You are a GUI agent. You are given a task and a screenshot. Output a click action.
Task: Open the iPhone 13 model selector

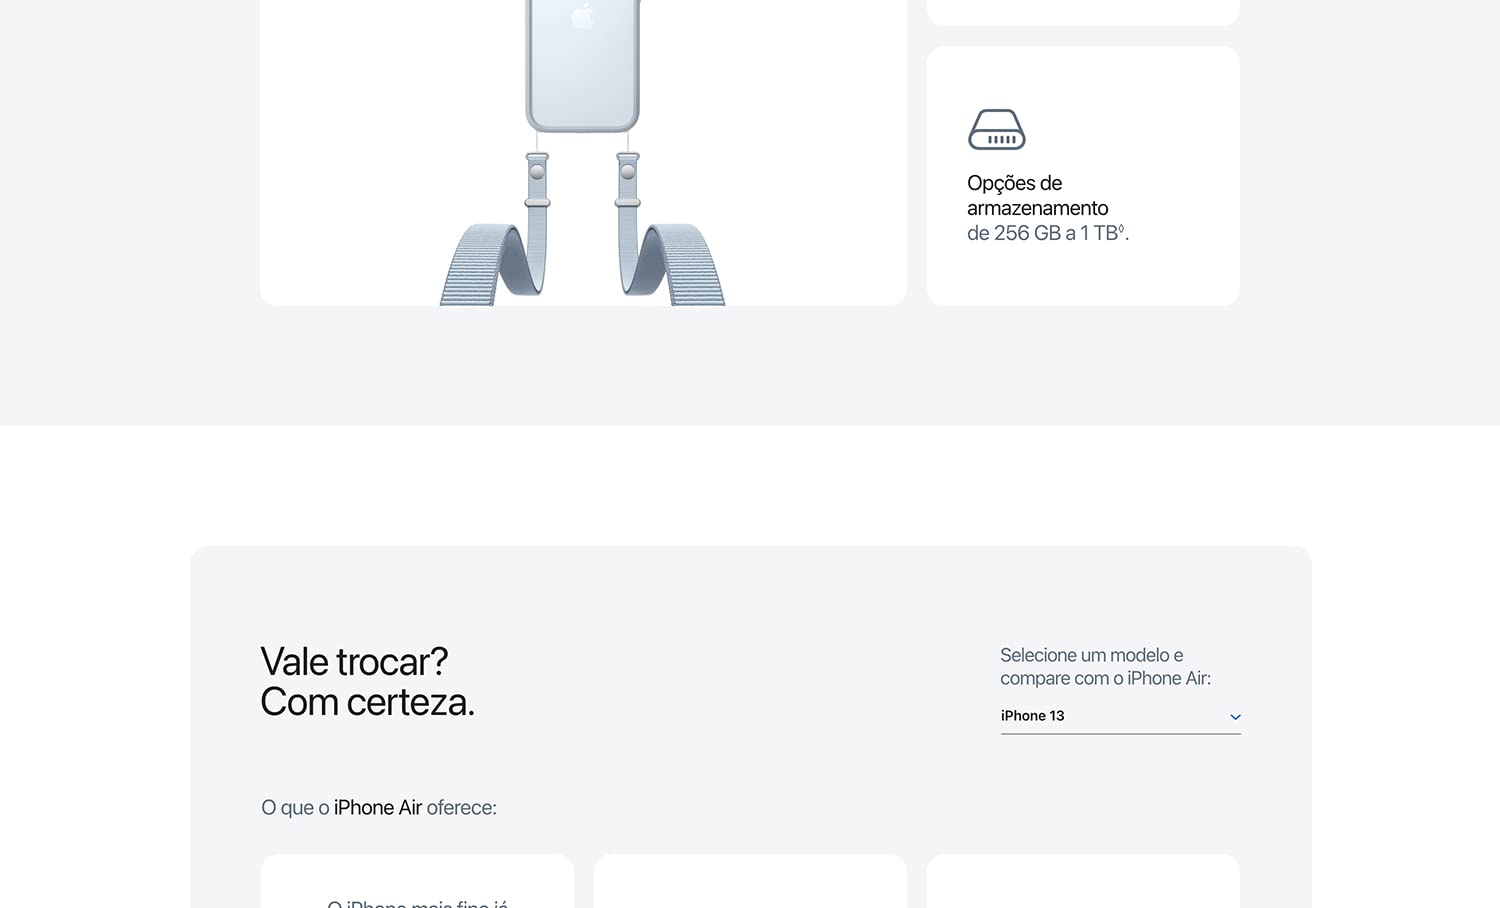tap(1119, 716)
